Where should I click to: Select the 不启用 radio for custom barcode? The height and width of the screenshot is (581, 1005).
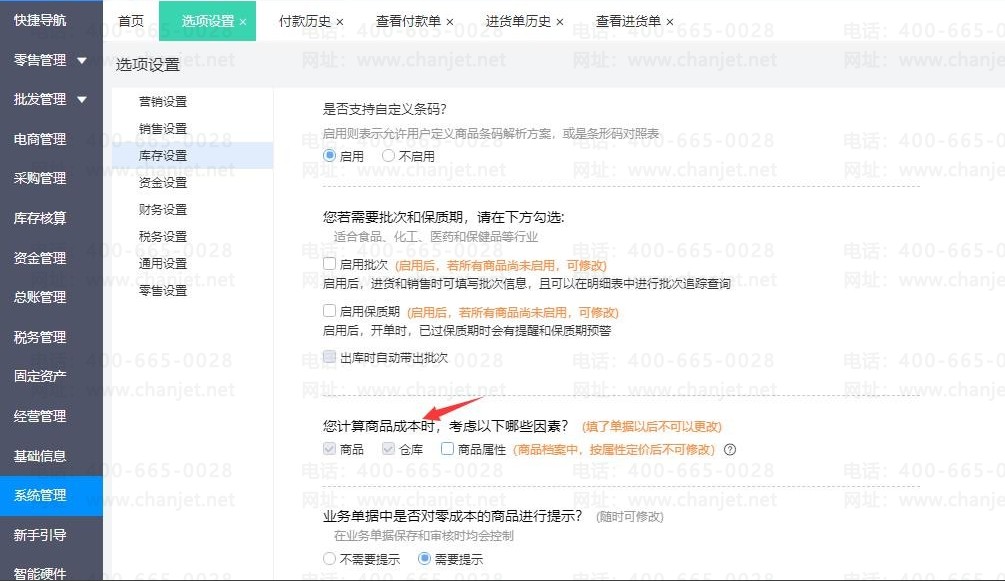pyautogui.click(x=388, y=155)
